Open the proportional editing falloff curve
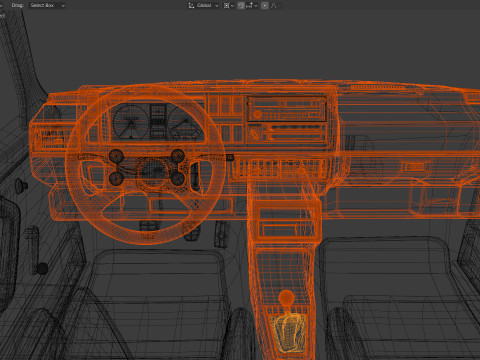Screen dimensions: 480x360 point(274,5)
